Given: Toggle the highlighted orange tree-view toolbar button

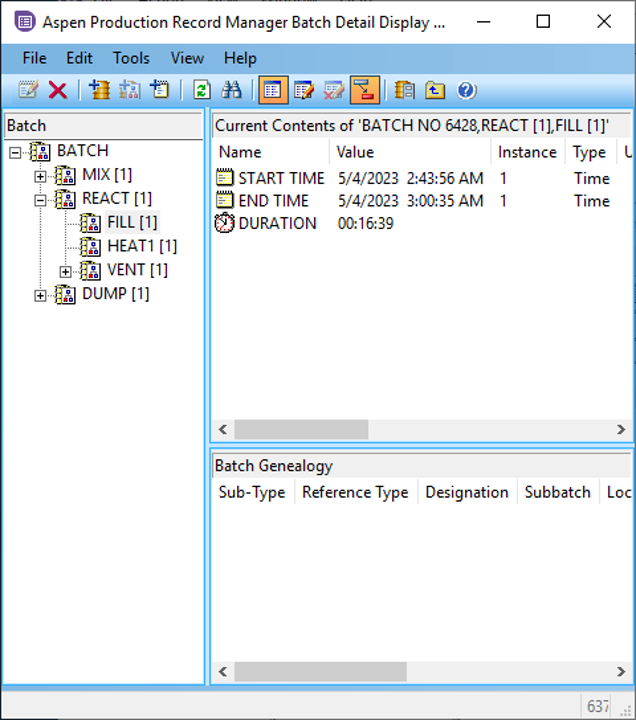Looking at the screenshot, I should (365, 91).
